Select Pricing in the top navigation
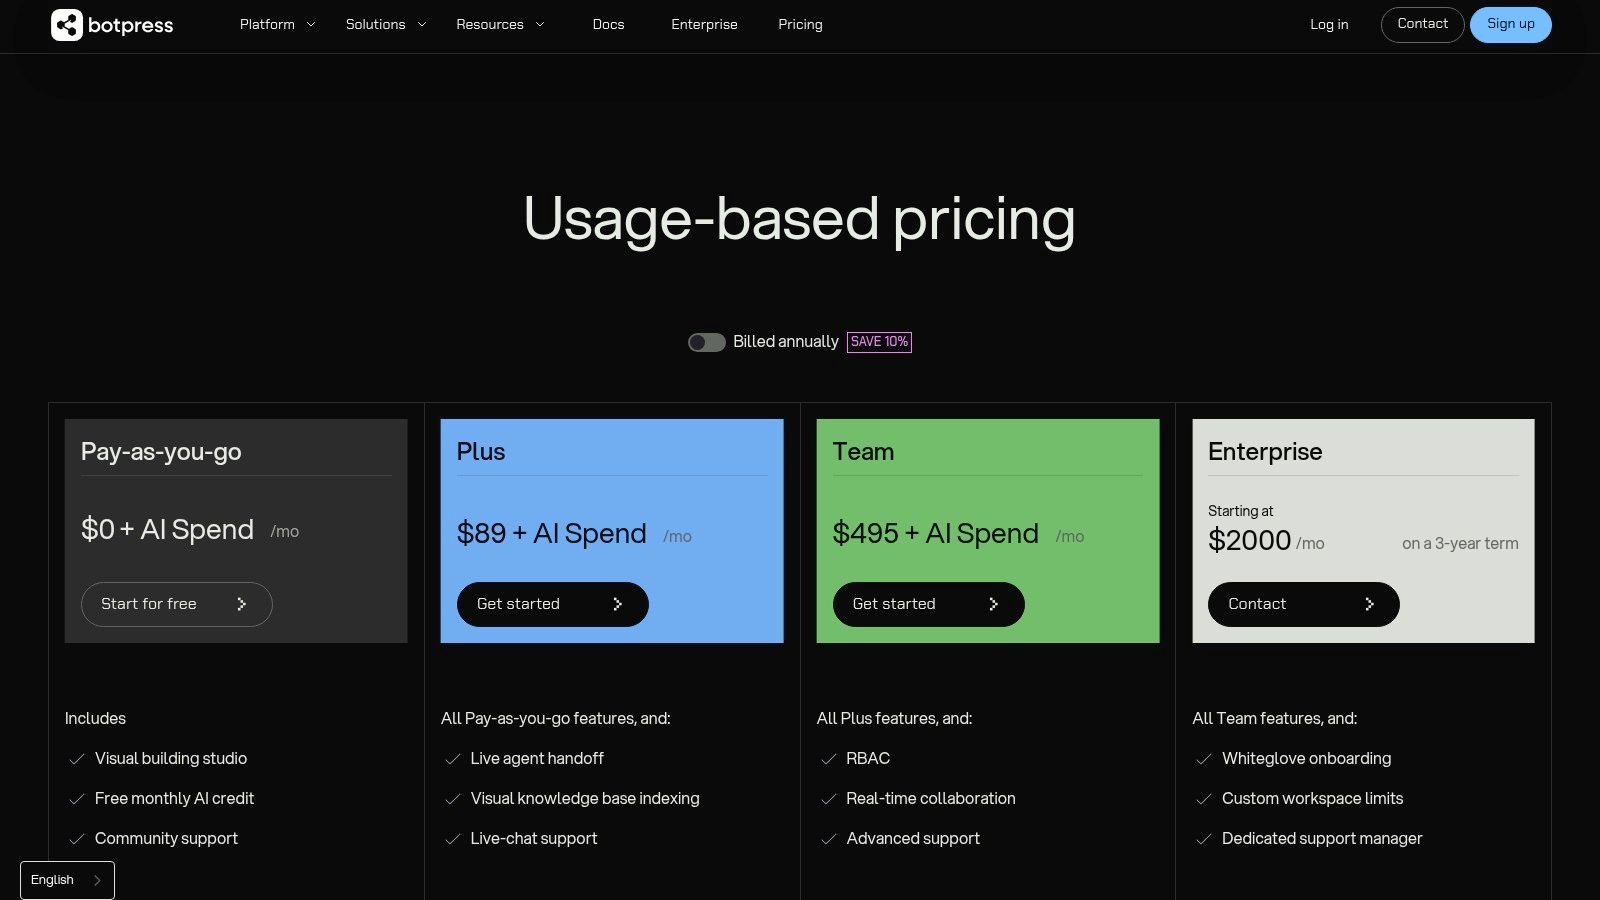Viewport: 1600px width, 900px height. 800,25
